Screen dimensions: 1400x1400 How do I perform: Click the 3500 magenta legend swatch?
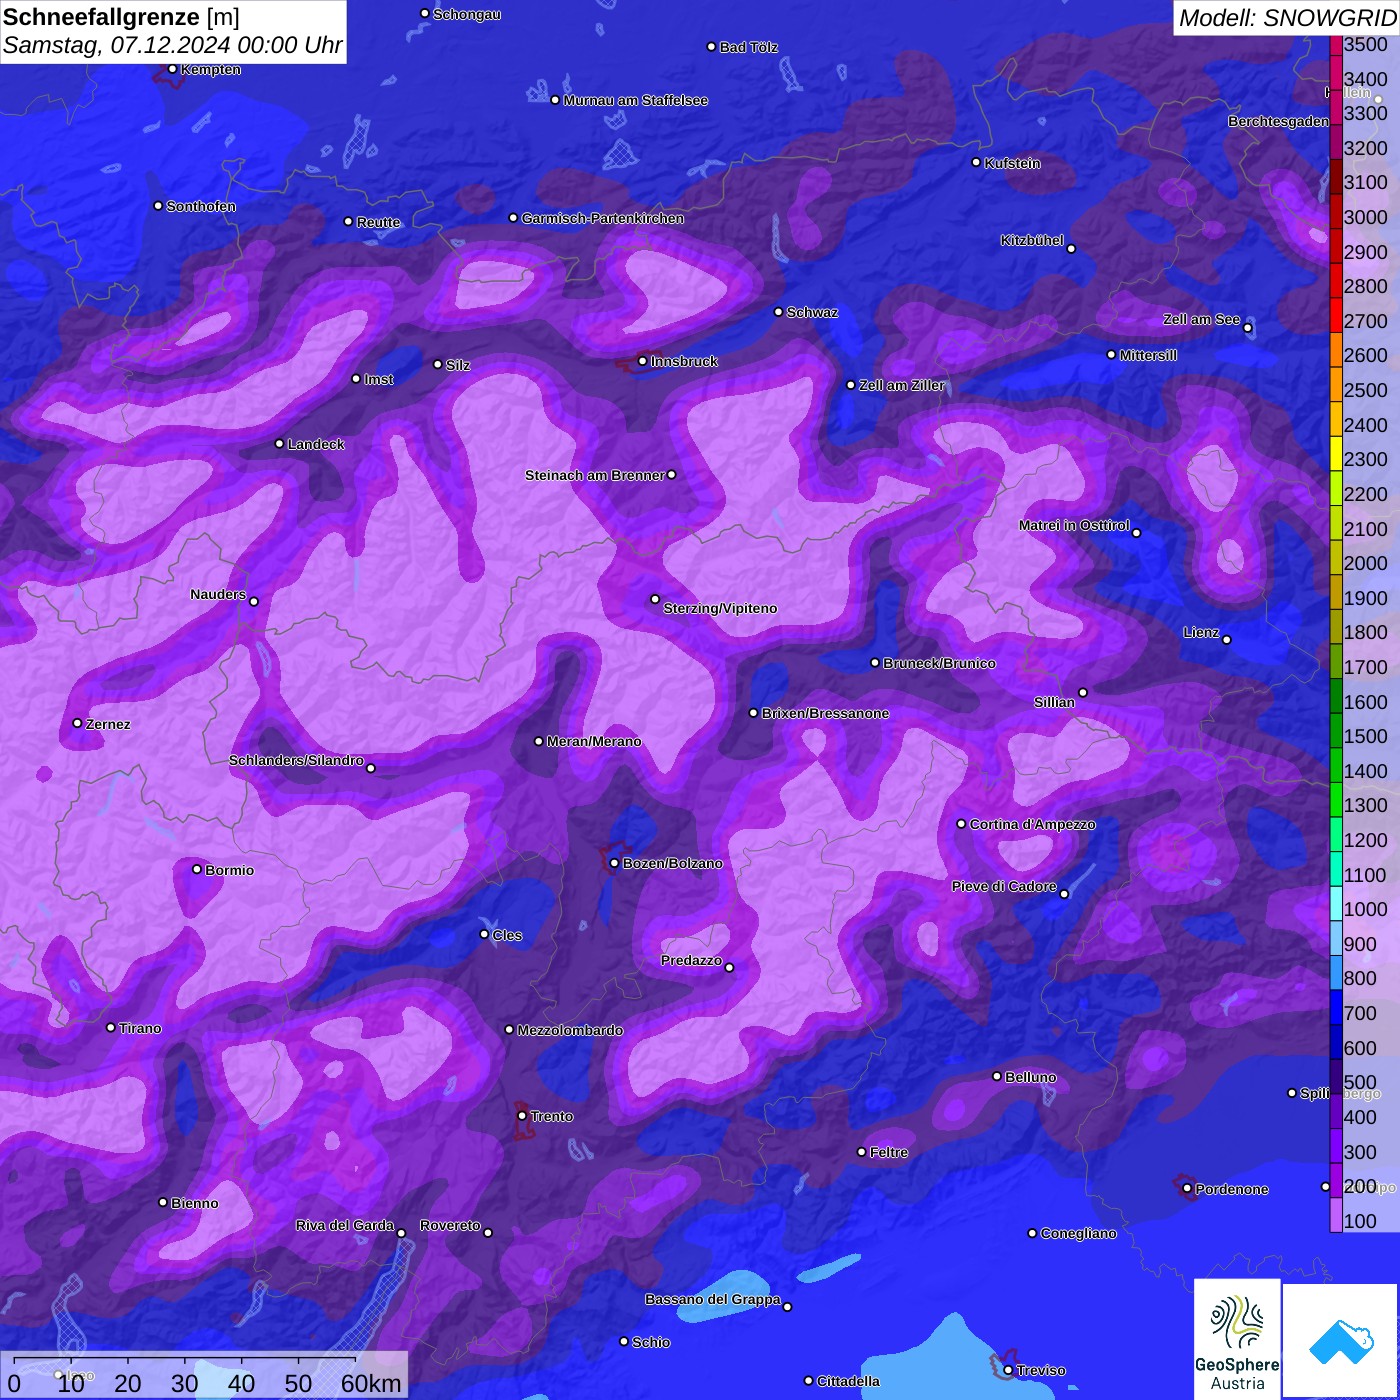pos(1336,45)
